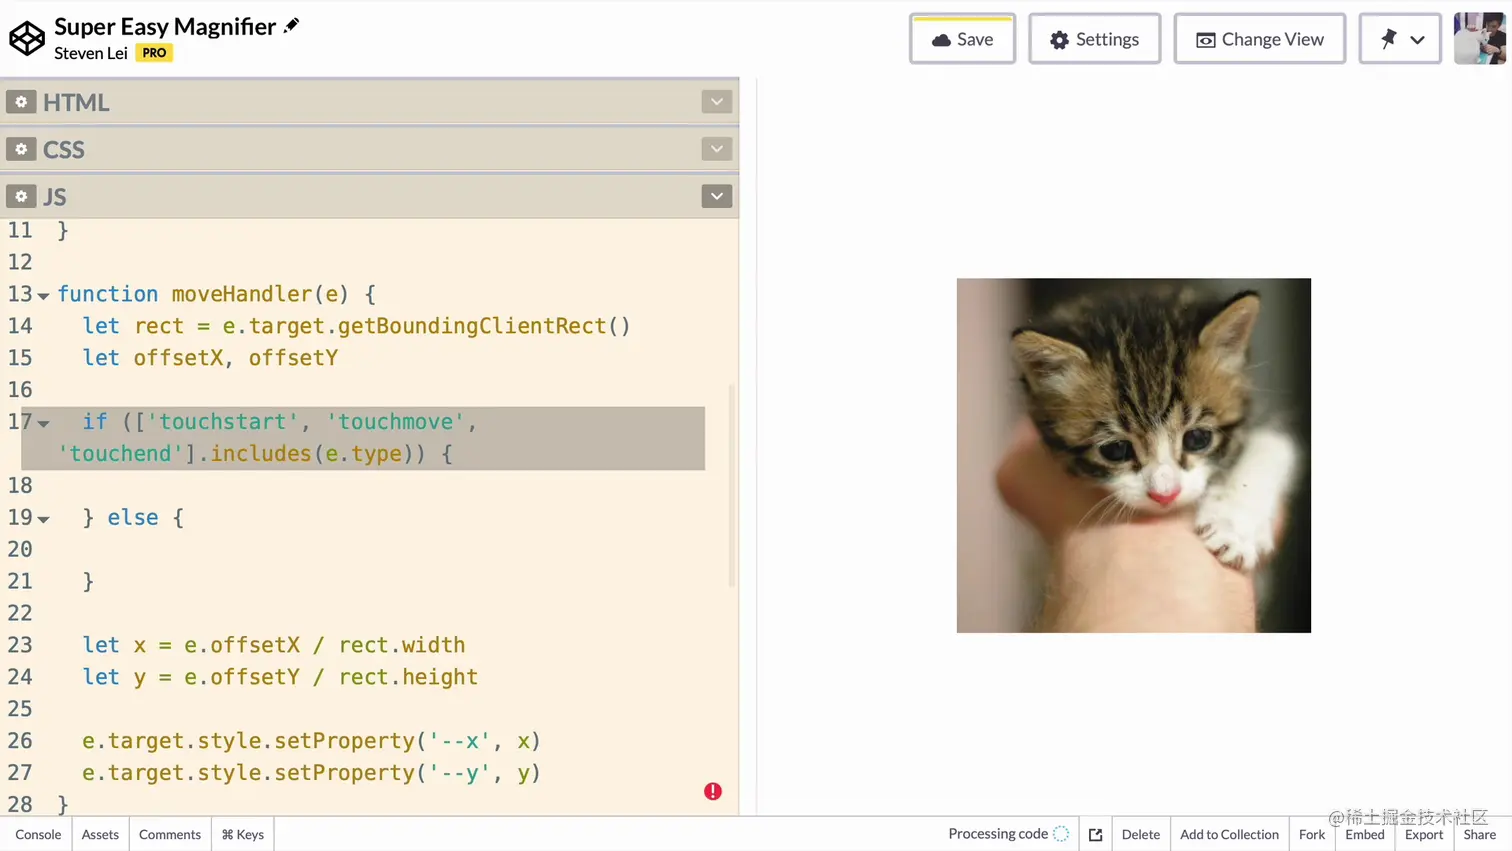Save the pen
The width and height of the screenshot is (1512, 851).
[x=962, y=39]
